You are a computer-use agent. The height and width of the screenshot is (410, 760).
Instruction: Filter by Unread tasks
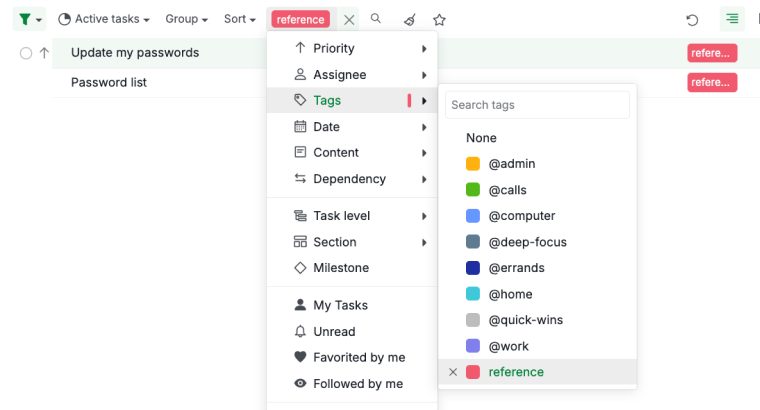(x=352, y=331)
